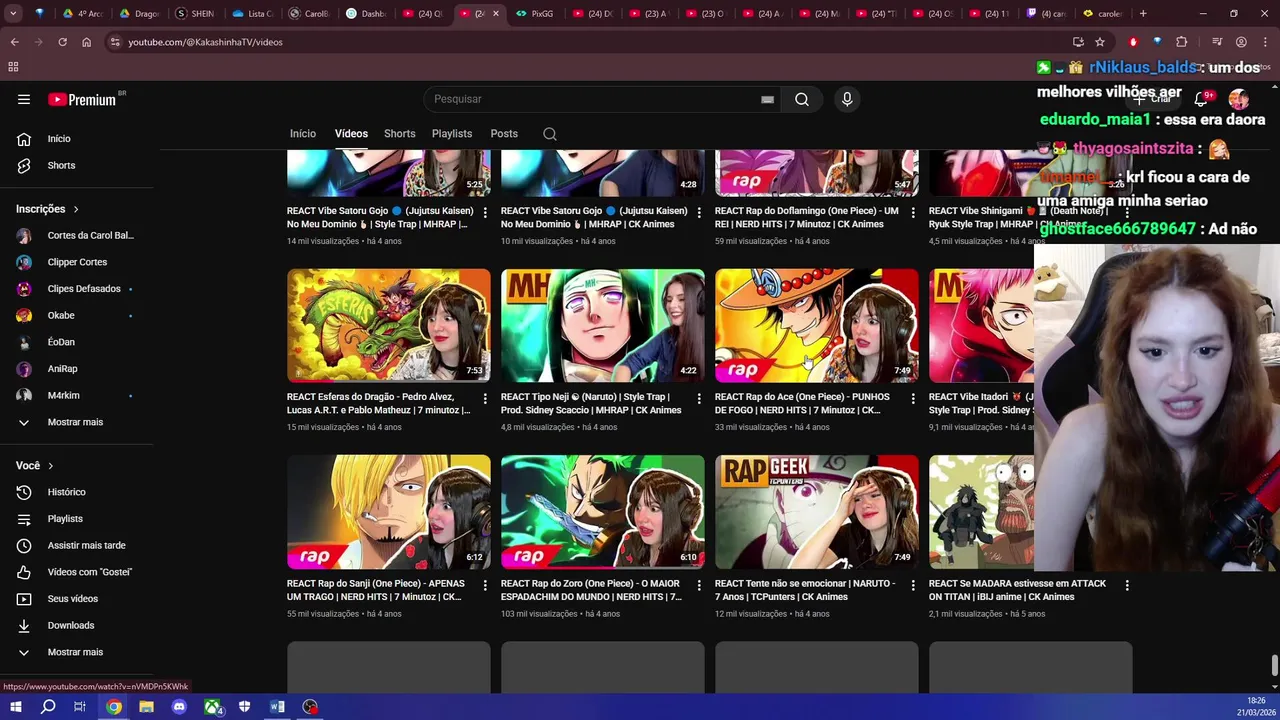The height and width of the screenshot is (720, 1280).
Task: Switch to Playlists channel tab
Action: click(452, 134)
